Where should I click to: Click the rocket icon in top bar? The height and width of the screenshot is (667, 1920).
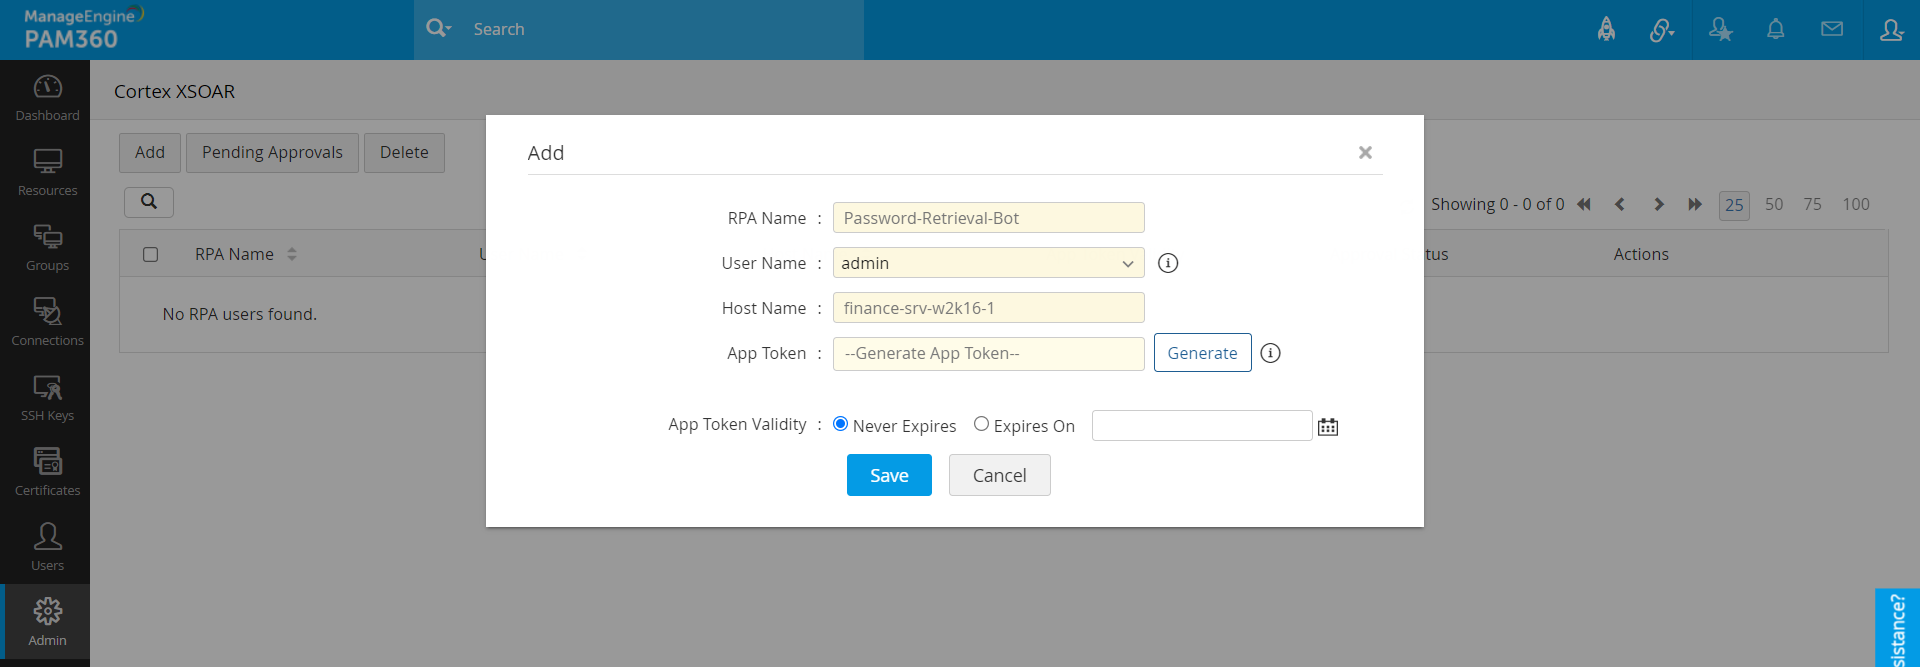click(x=1606, y=29)
